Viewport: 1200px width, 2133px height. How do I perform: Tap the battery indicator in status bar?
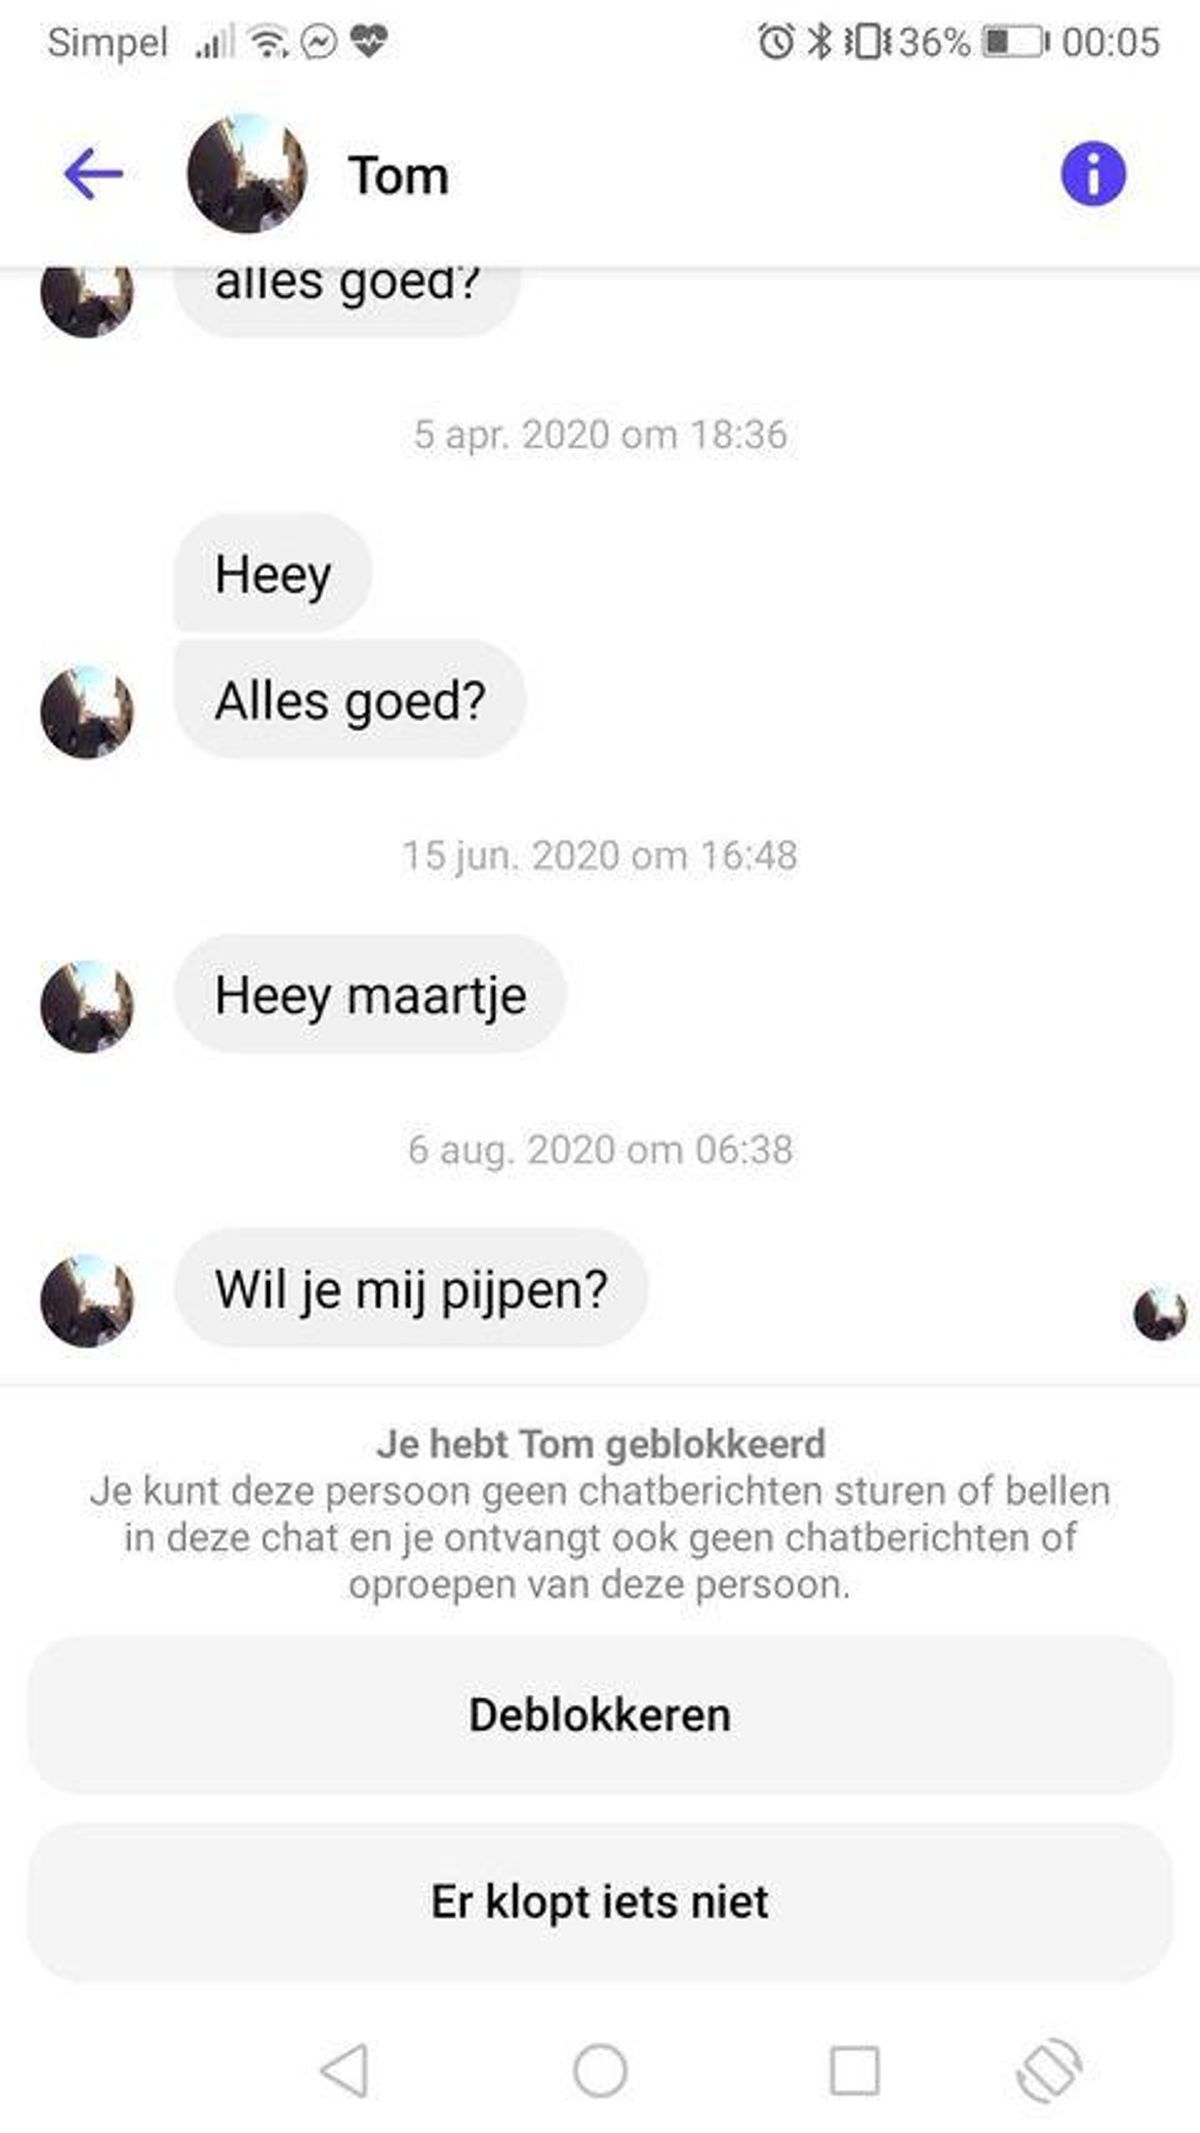pyautogui.click(x=1015, y=42)
